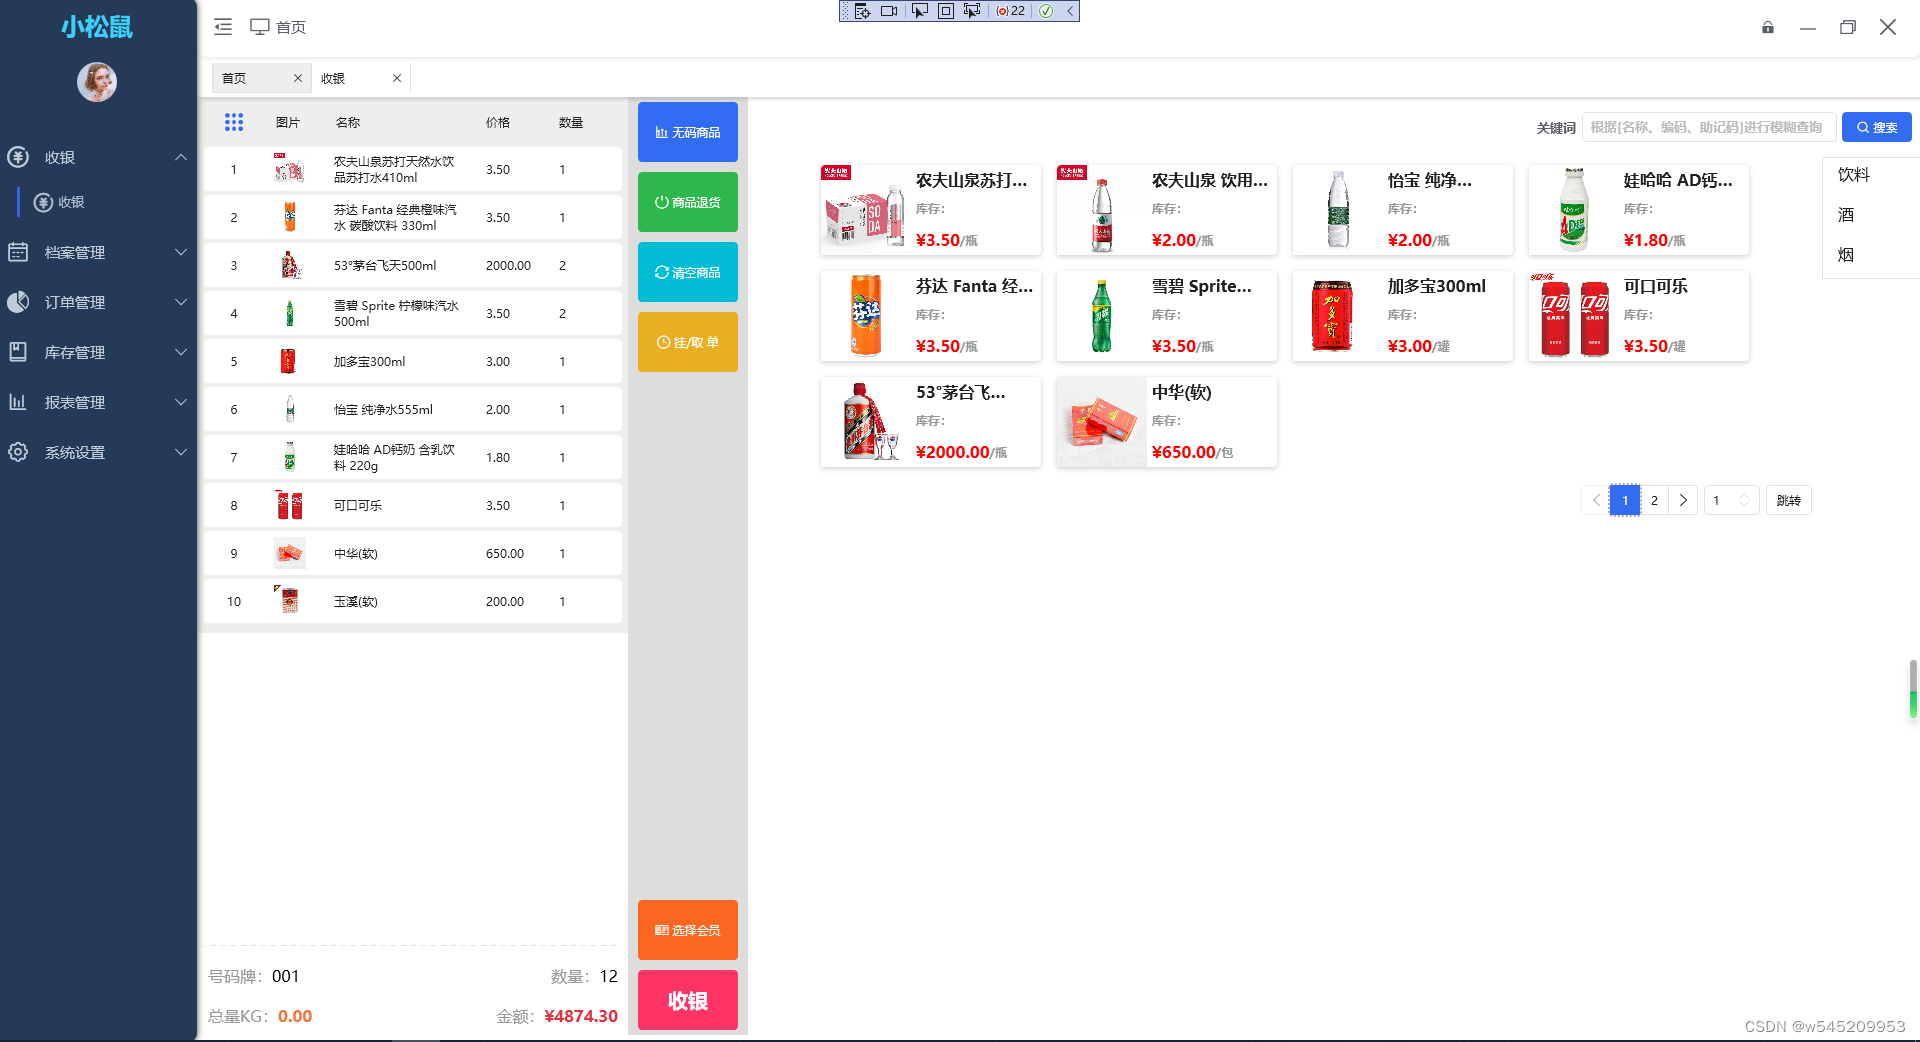This screenshot has height=1042, width=1920.
Task: Filter products by 酒 category
Action: point(1846,215)
